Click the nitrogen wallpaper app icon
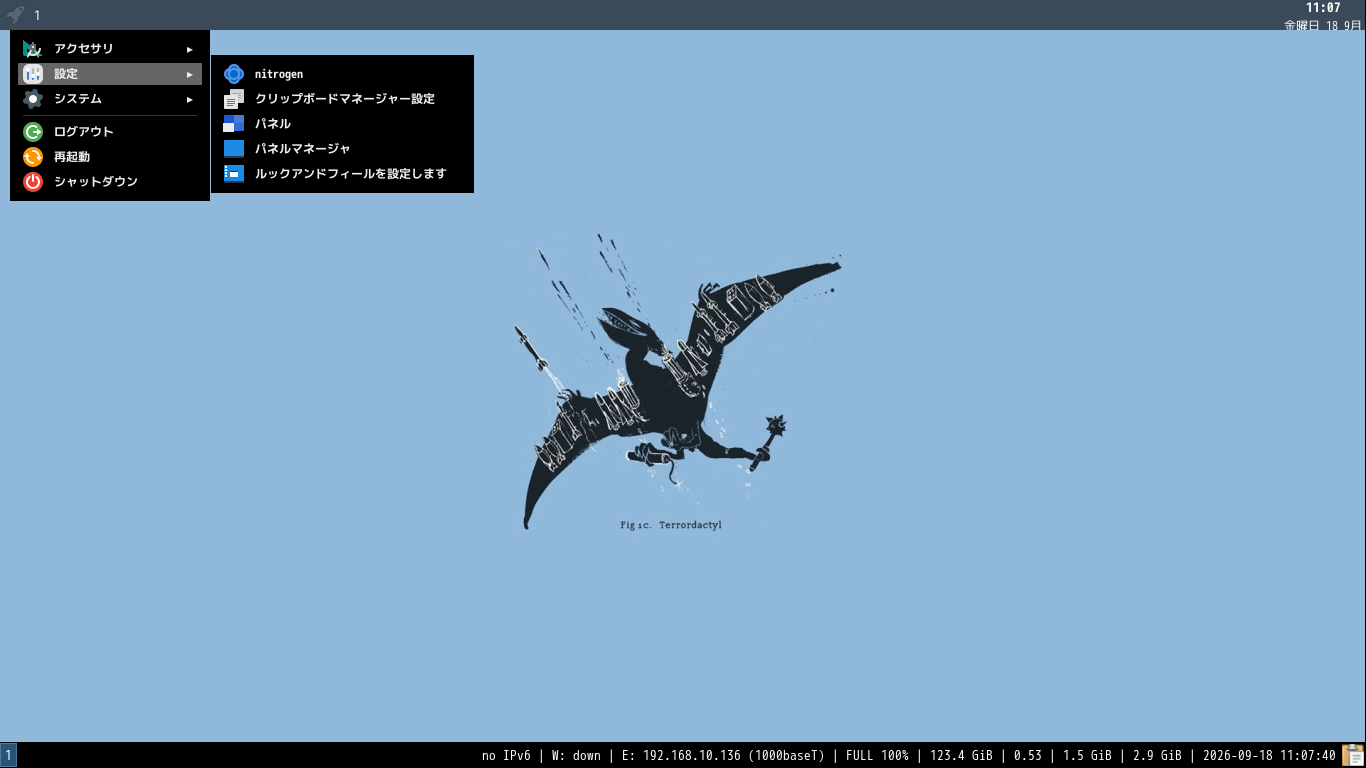Image resolution: width=1366 pixels, height=768 pixels. [234, 74]
